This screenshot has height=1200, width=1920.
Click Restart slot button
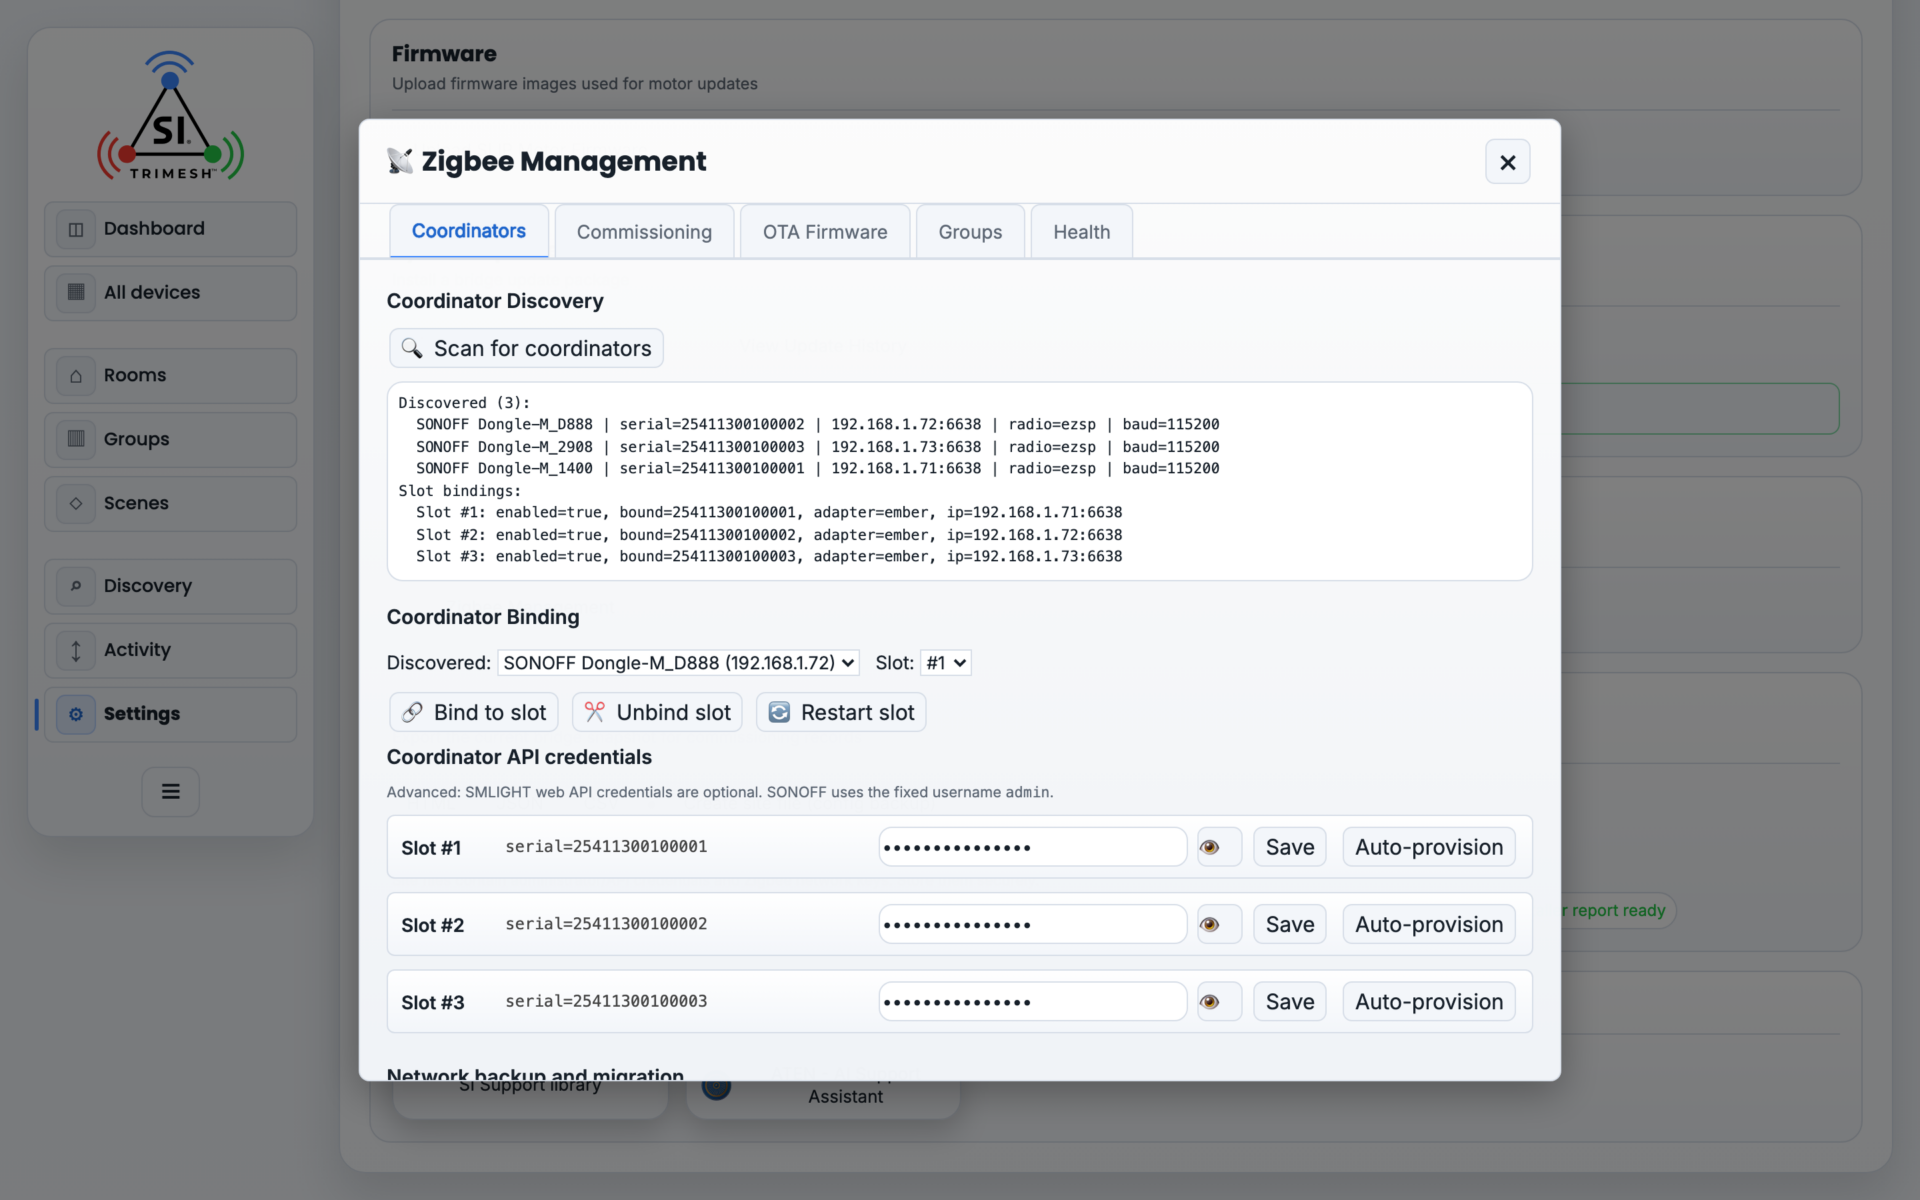pyautogui.click(x=841, y=712)
